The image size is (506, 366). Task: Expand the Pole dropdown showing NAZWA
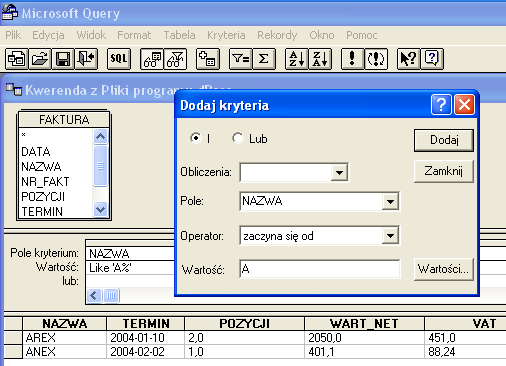point(390,201)
